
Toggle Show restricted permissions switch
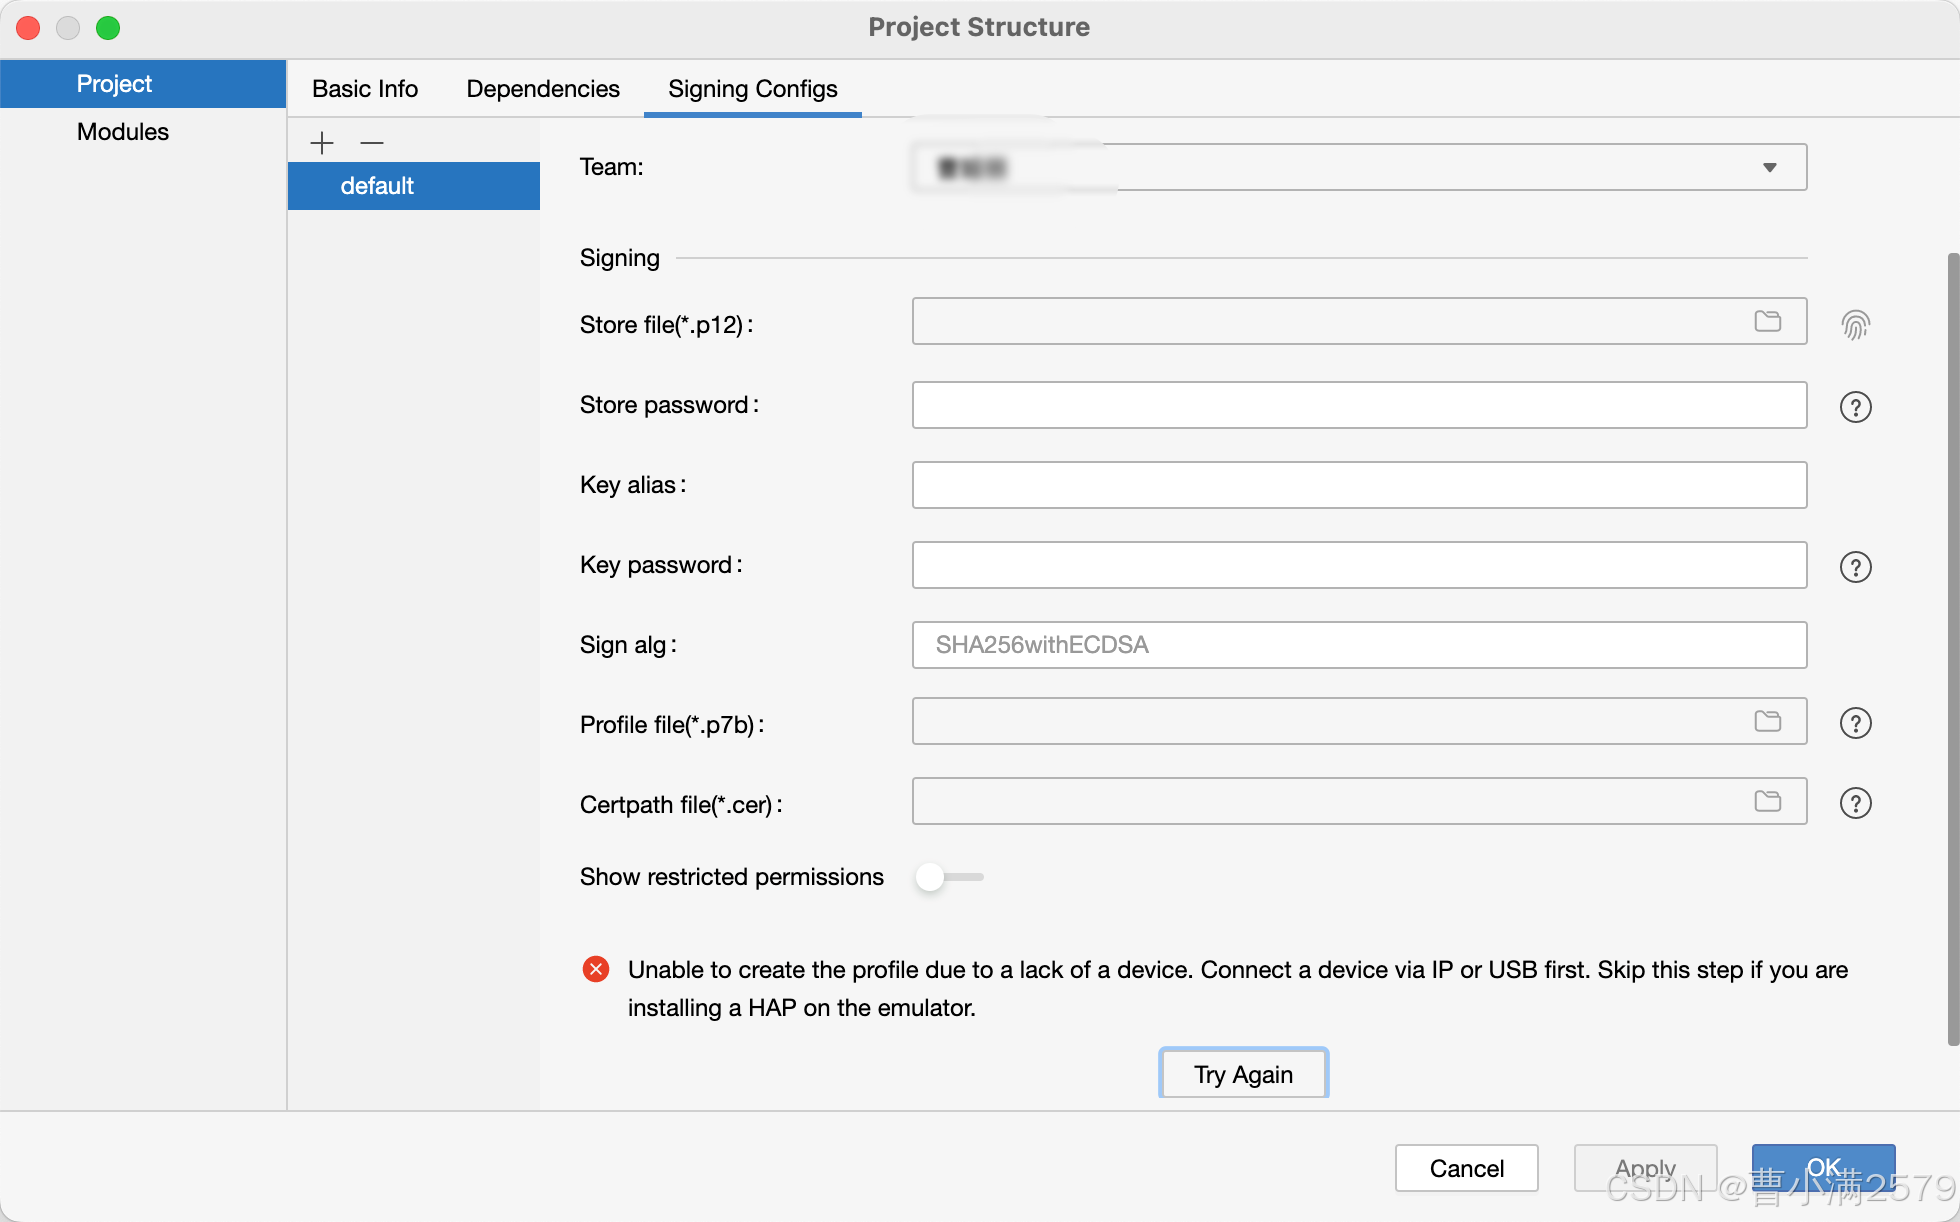(948, 877)
